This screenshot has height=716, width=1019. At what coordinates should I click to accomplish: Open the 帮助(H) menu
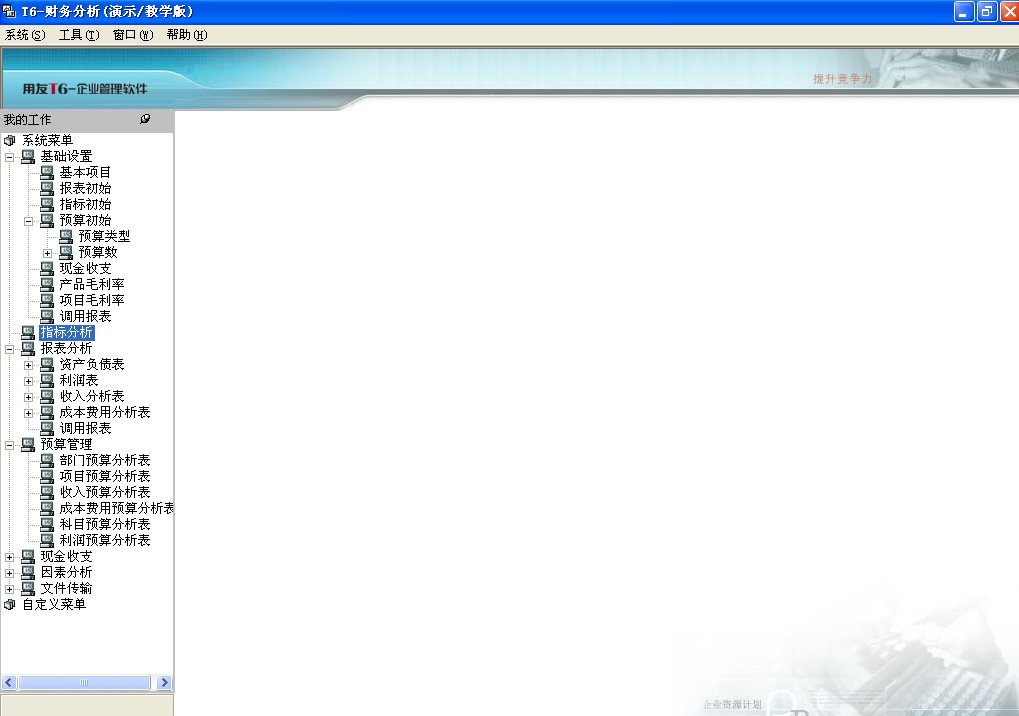click(x=187, y=35)
